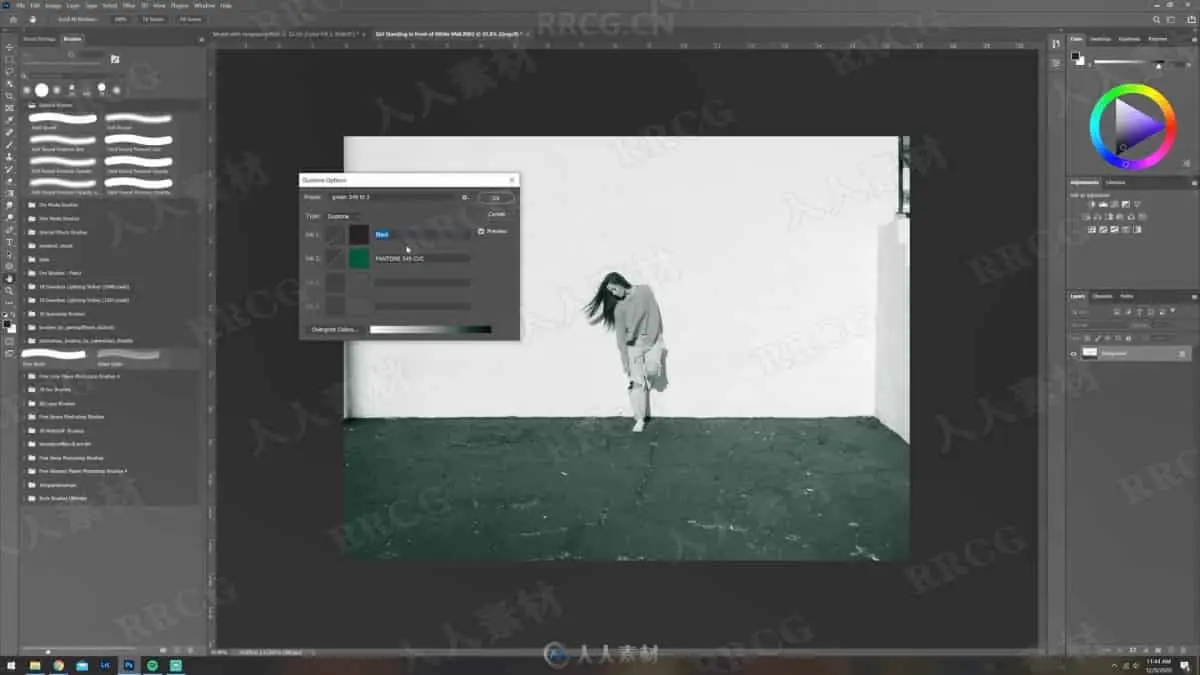Click the Ink 2 PANTONE 349 CVC name field
The width and height of the screenshot is (1200, 675).
point(422,258)
